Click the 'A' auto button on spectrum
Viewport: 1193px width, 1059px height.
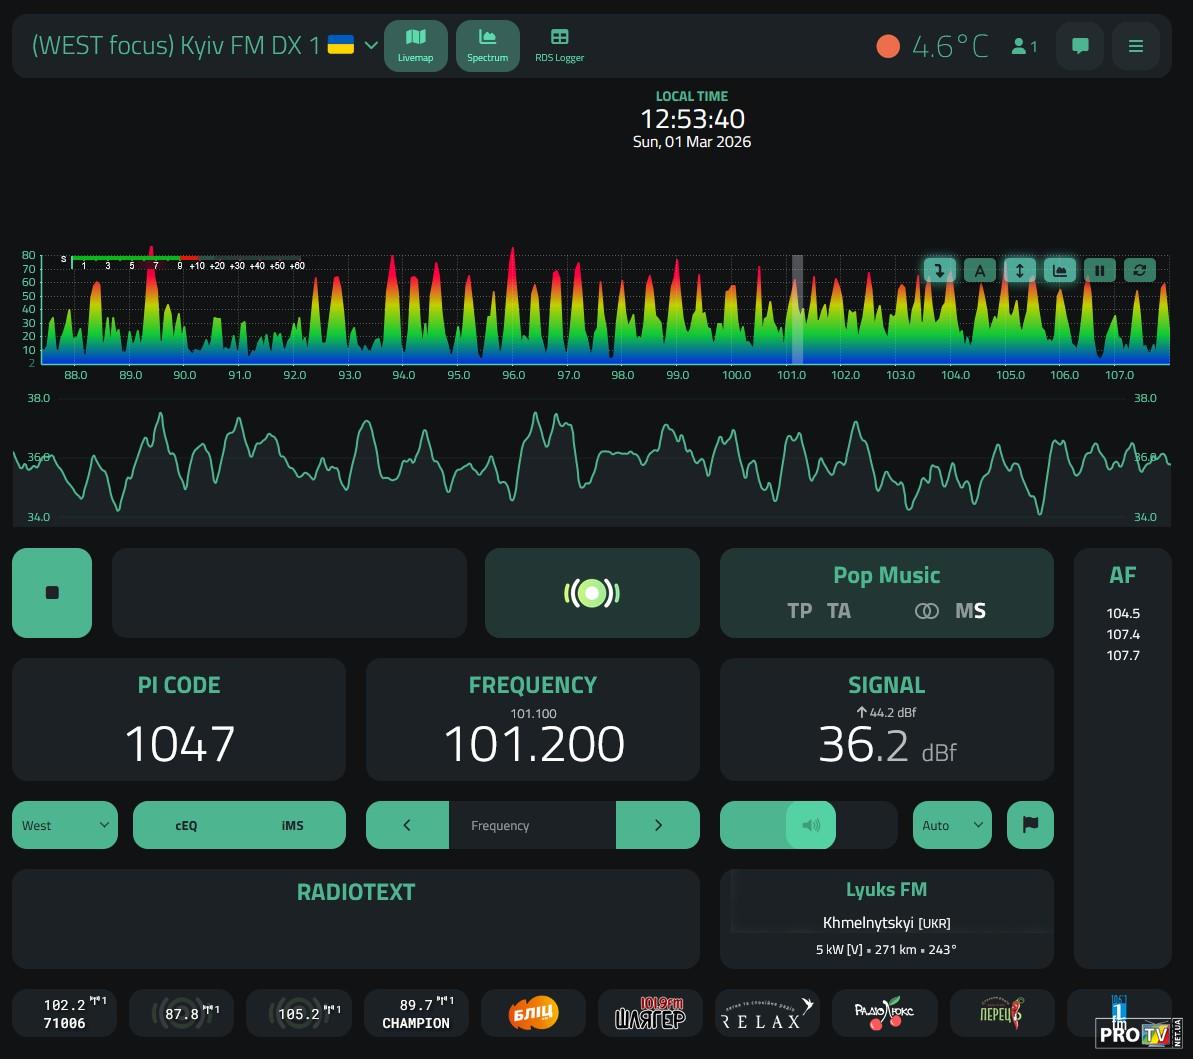980,270
